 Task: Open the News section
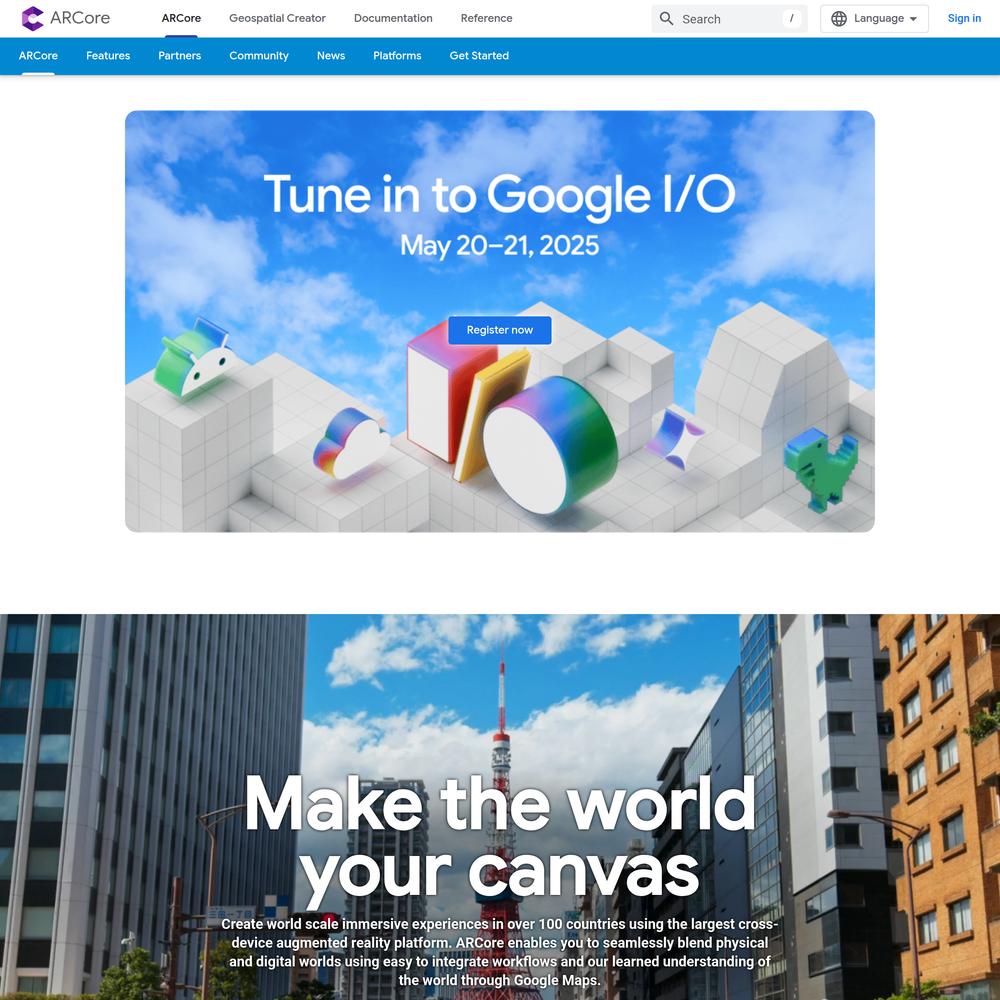tap(330, 55)
